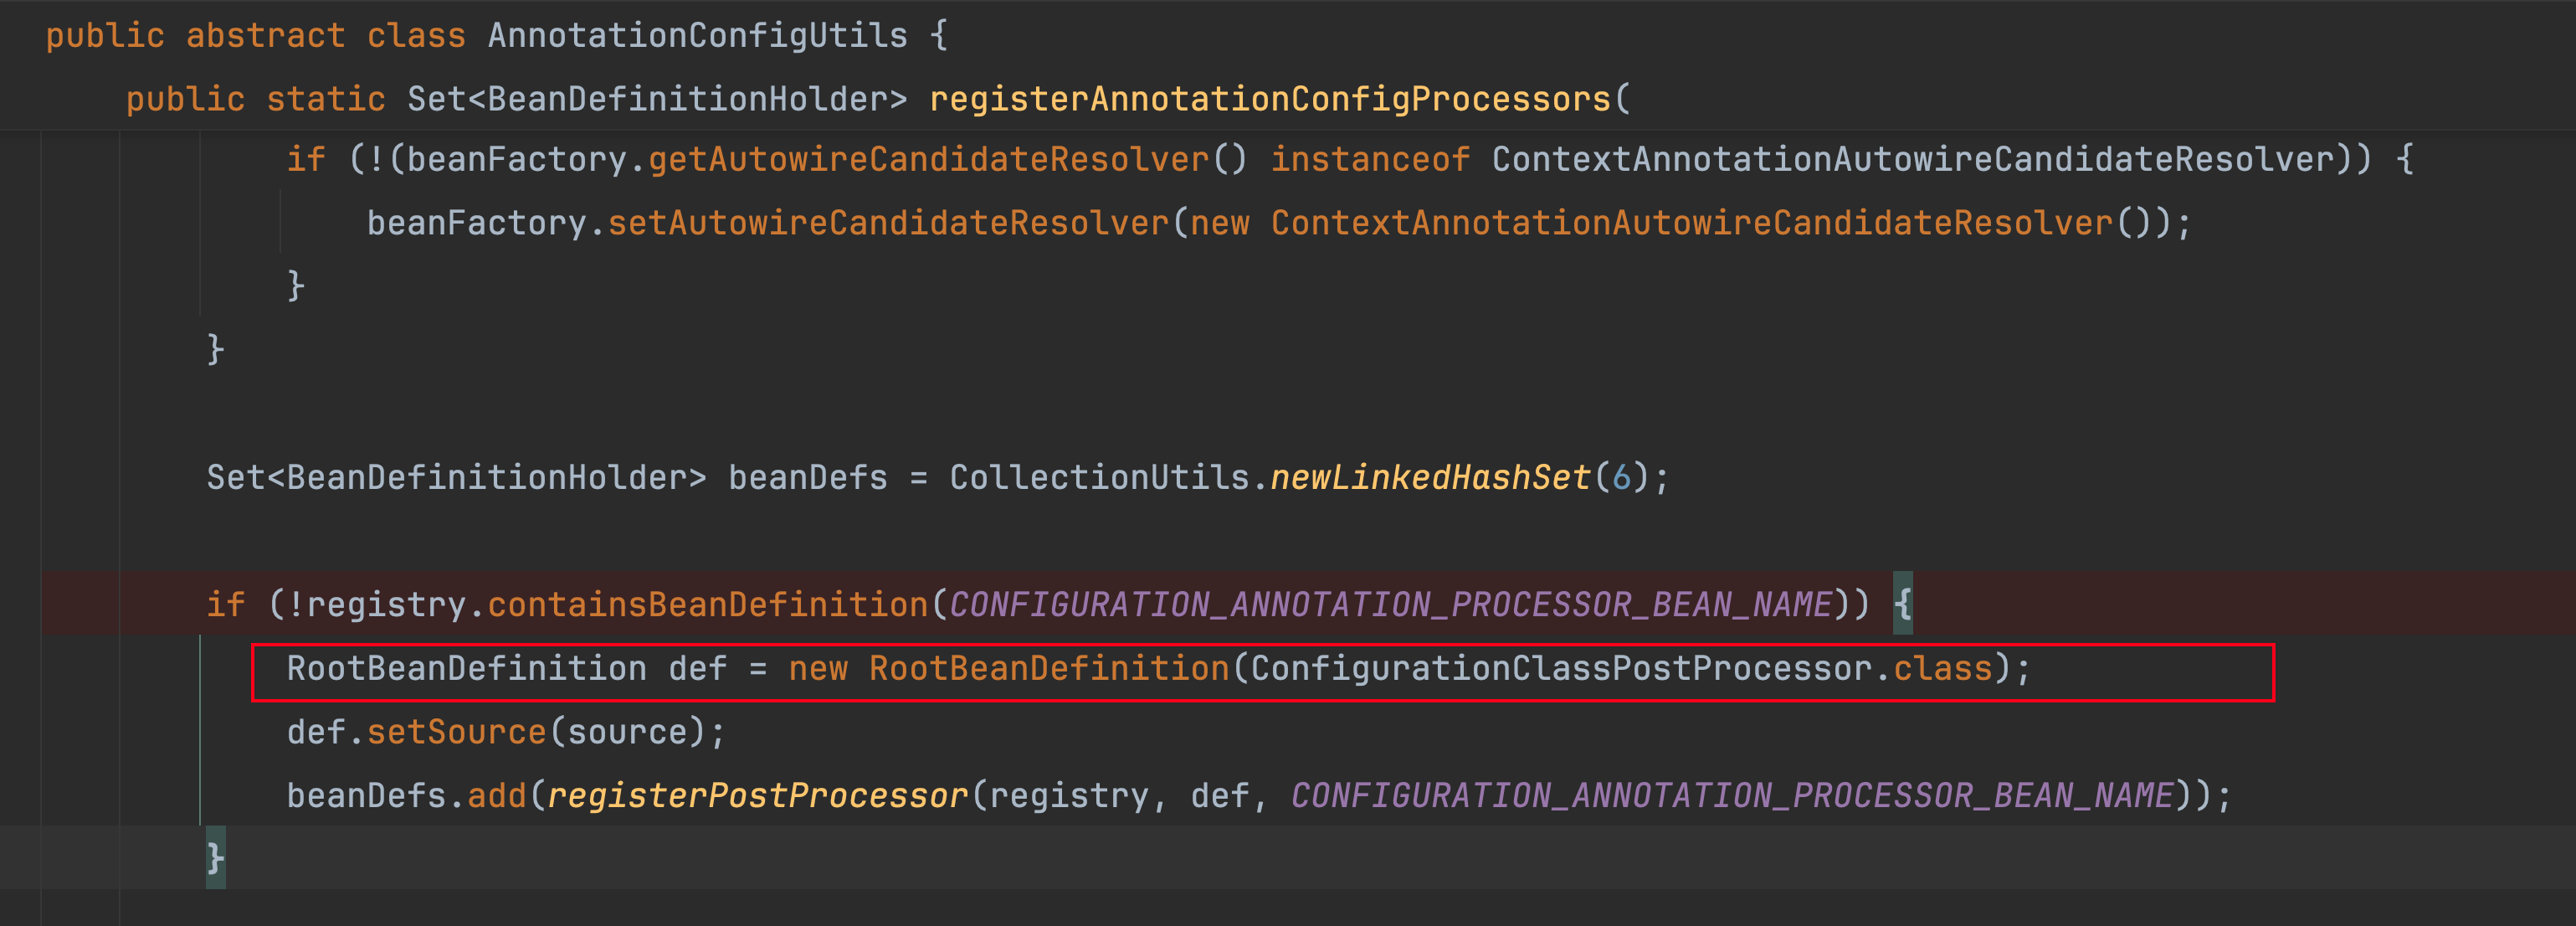This screenshot has width=2576, height=926.
Task: Click the number 6 argument literal
Action: [x=1621, y=478]
